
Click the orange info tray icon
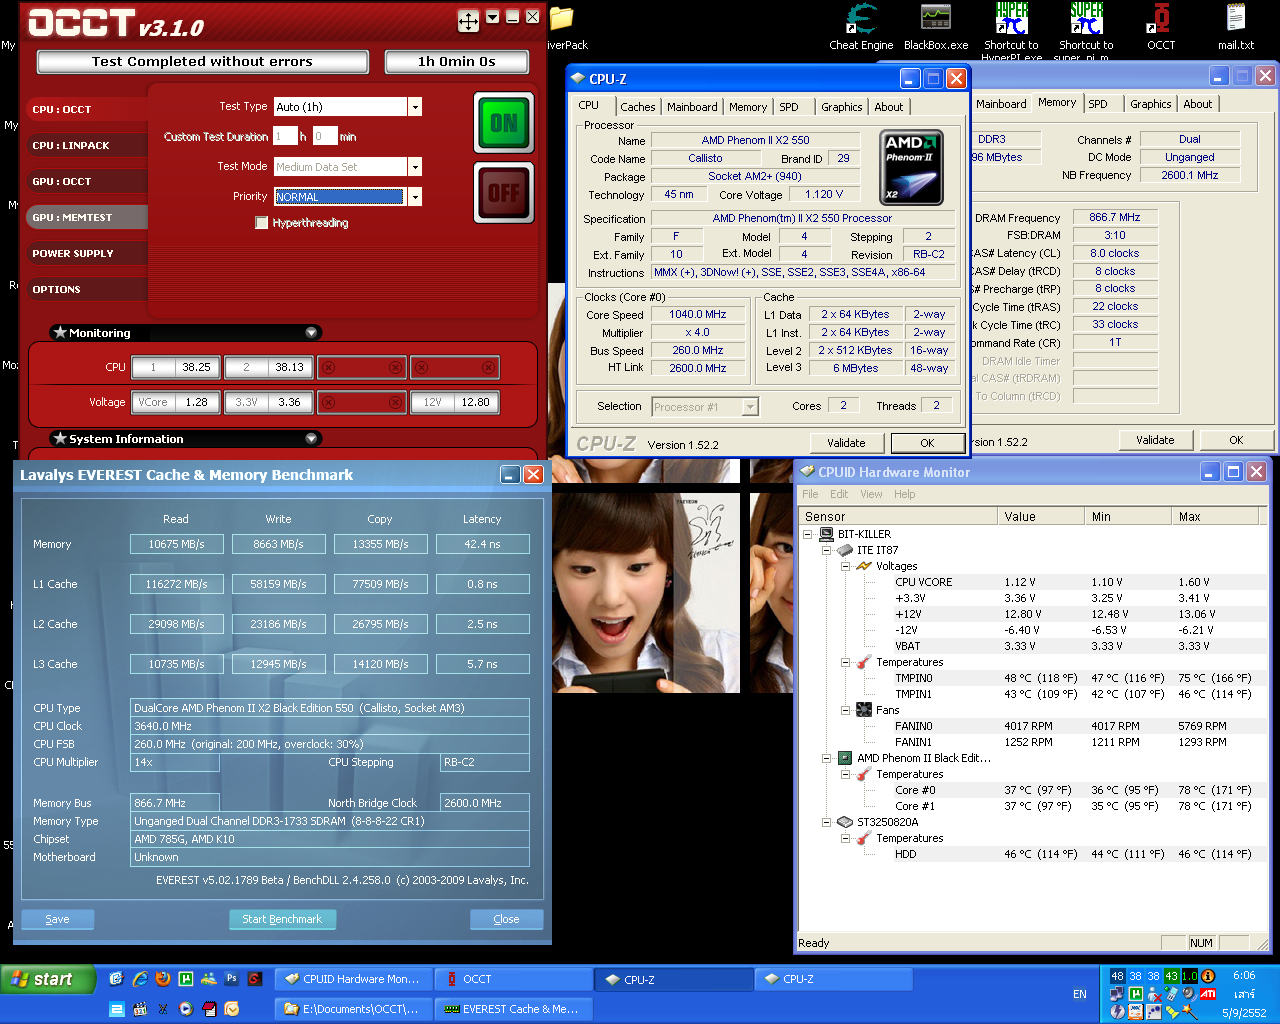point(1208,976)
